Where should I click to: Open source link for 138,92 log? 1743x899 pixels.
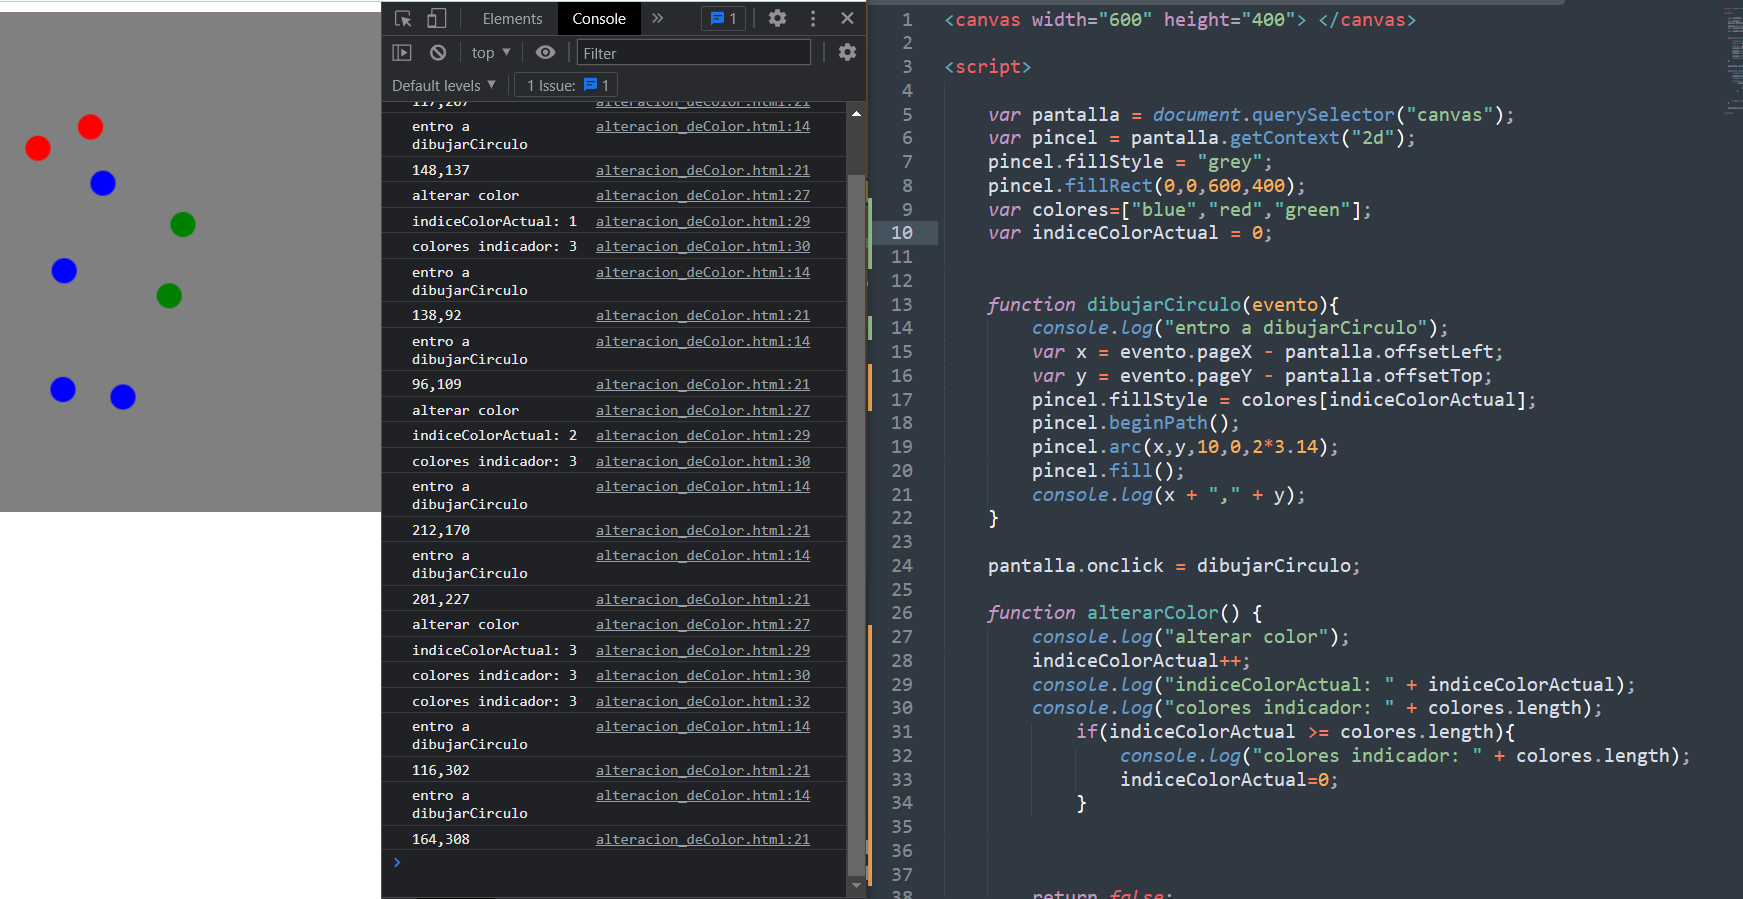[703, 315]
